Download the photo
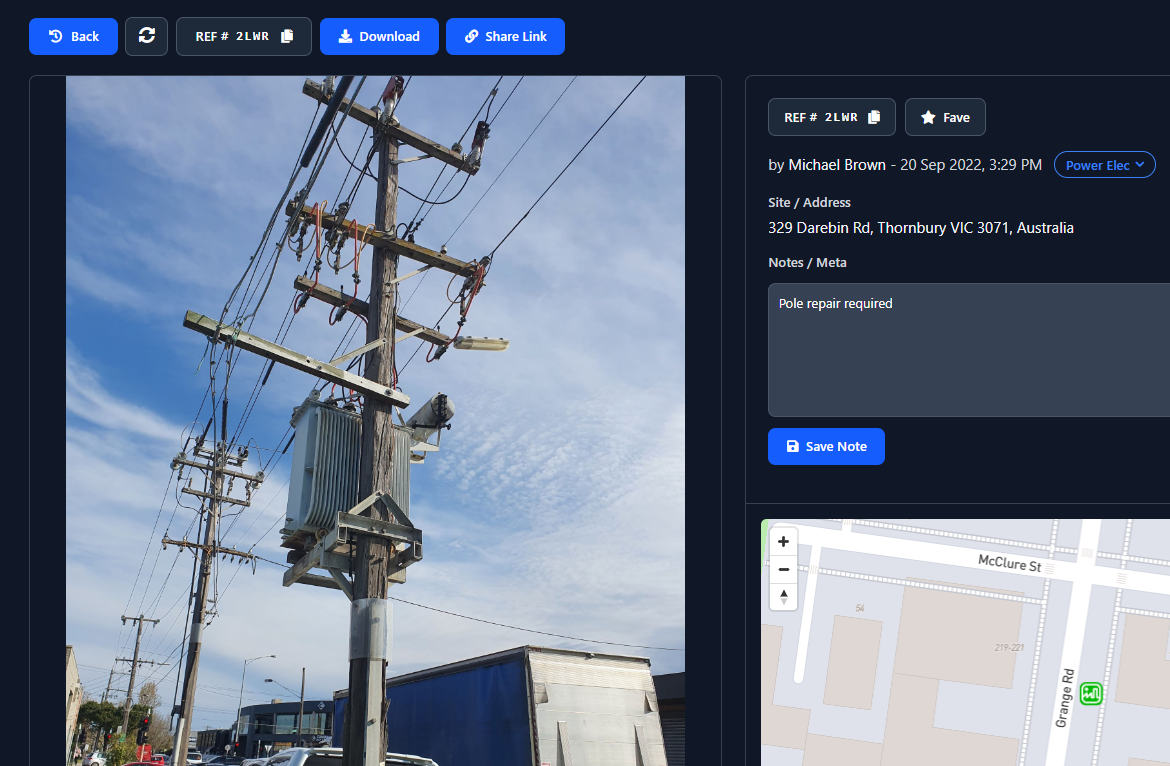 (x=379, y=37)
